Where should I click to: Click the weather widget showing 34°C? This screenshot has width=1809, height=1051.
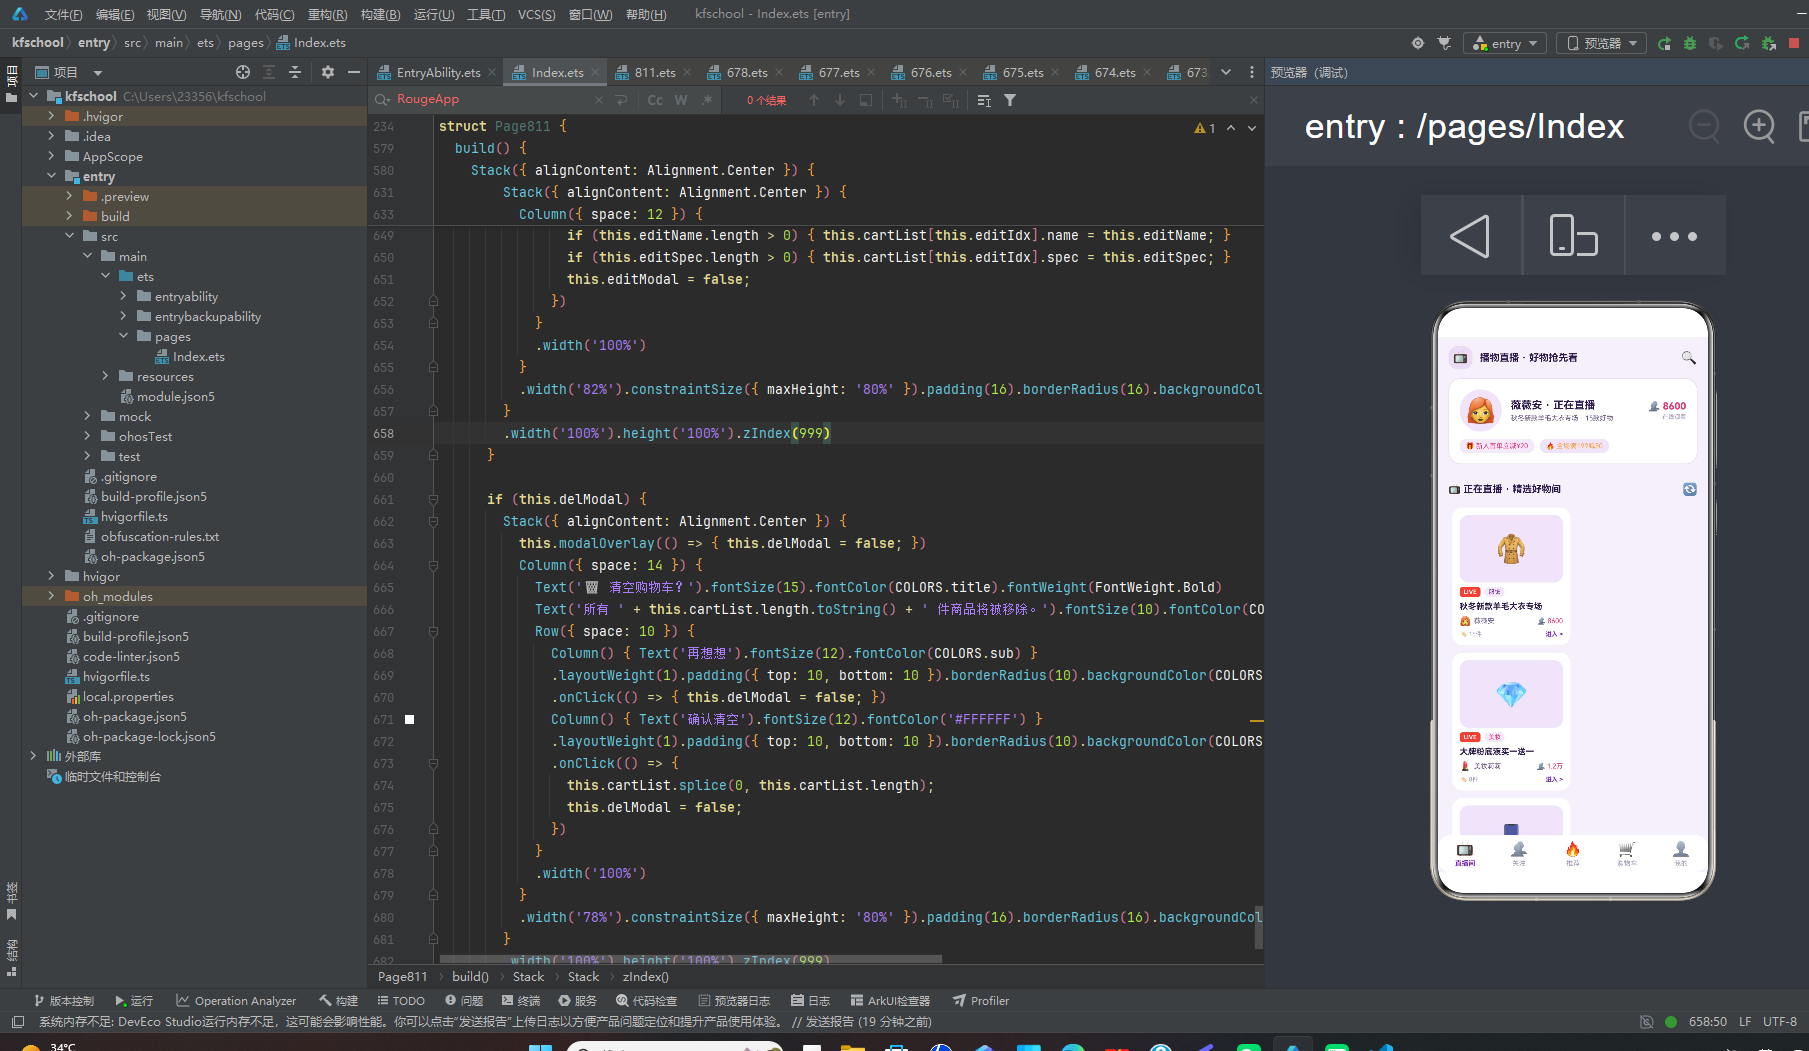click(50, 1046)
